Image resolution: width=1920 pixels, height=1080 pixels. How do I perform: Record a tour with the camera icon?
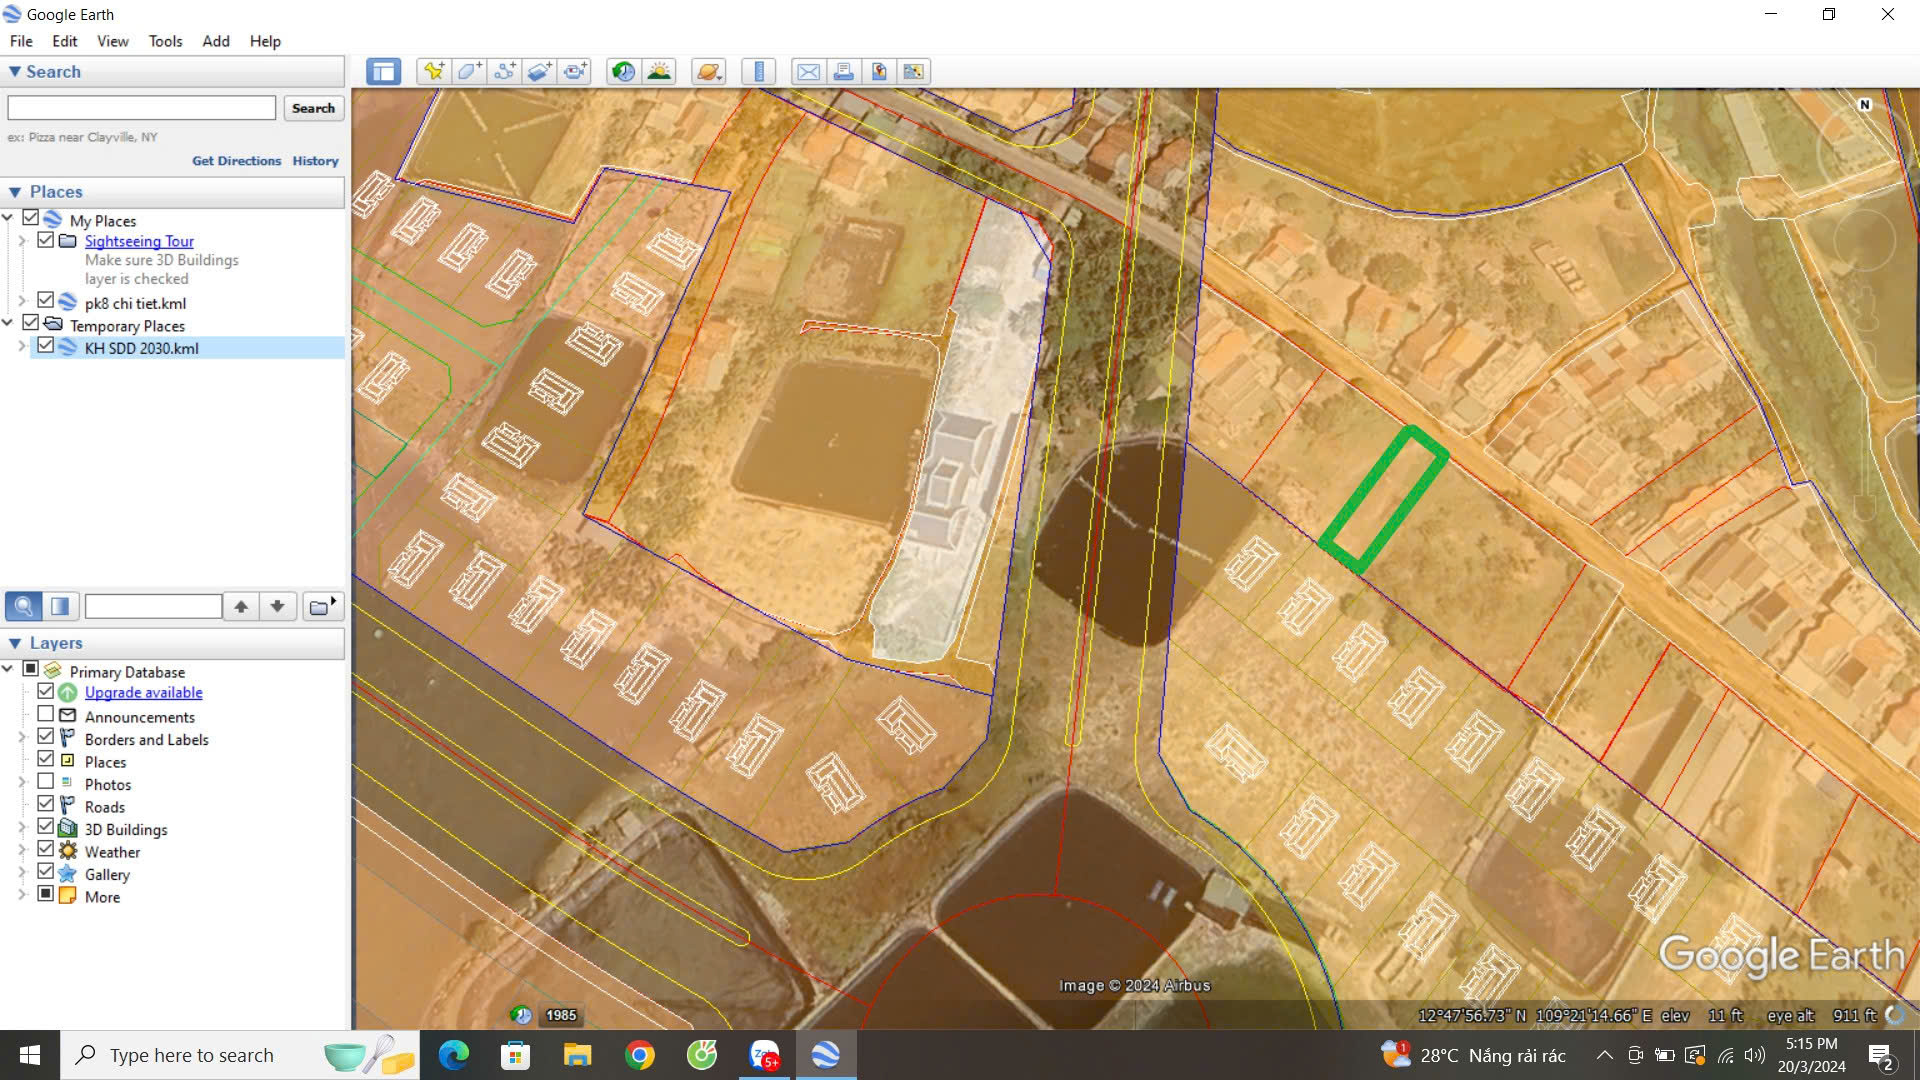coord(574,71)
